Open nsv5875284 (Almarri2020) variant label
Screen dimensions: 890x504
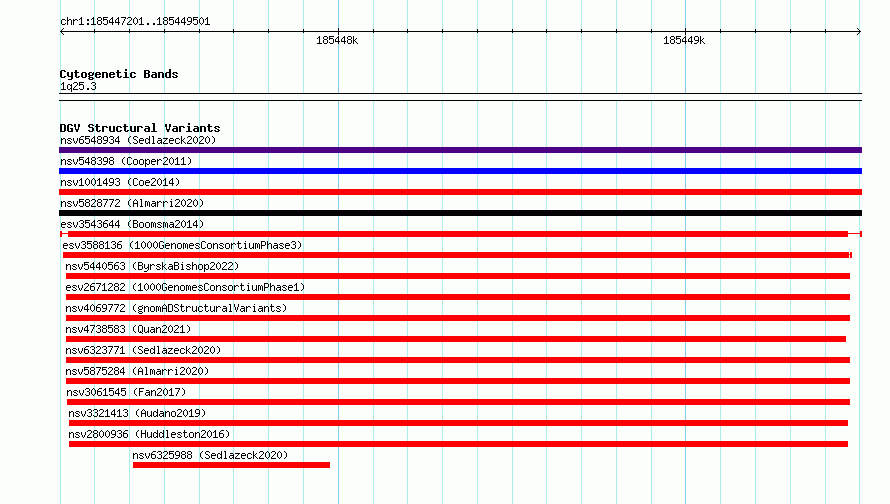(137, 371)
